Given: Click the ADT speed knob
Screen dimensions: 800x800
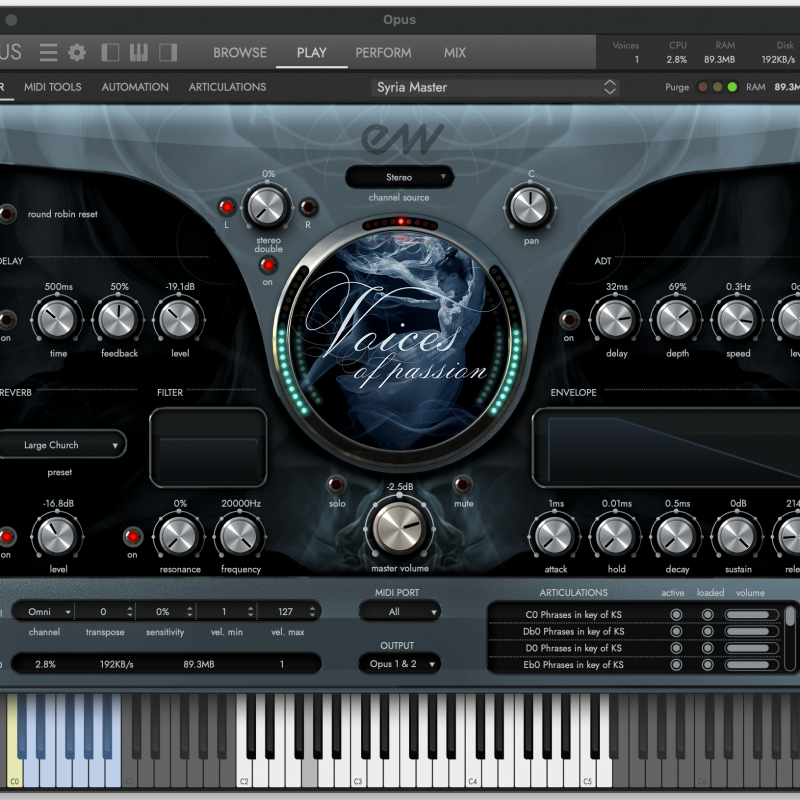Looking at the screenshot, I should click(x=737, y=319).
